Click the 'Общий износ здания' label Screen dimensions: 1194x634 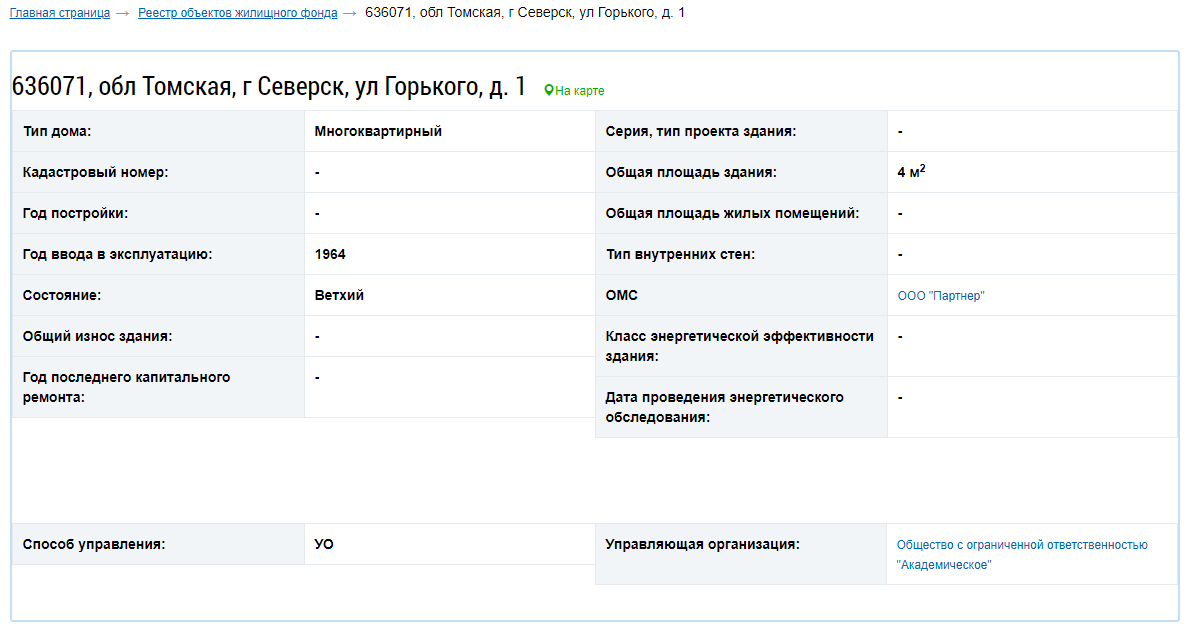tap(98, 336)
